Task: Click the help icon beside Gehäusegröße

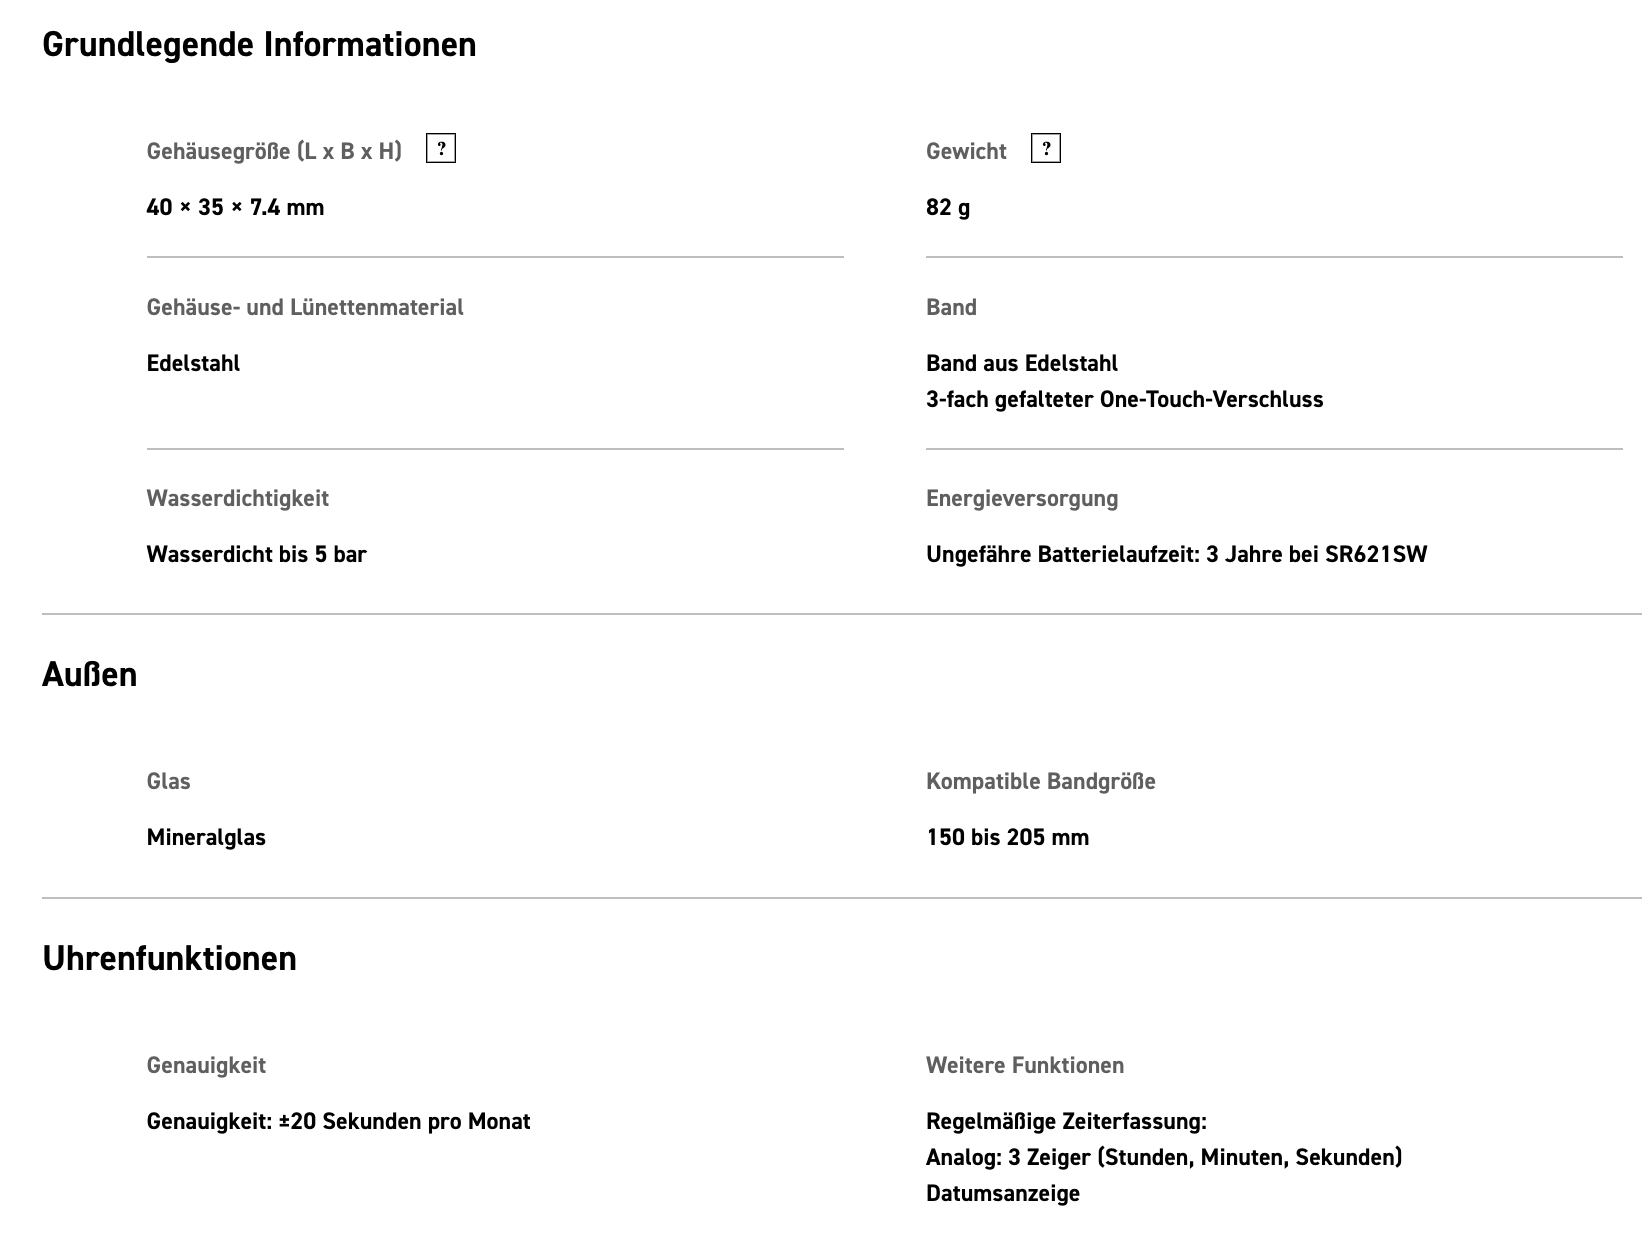Action: [441, 149]
